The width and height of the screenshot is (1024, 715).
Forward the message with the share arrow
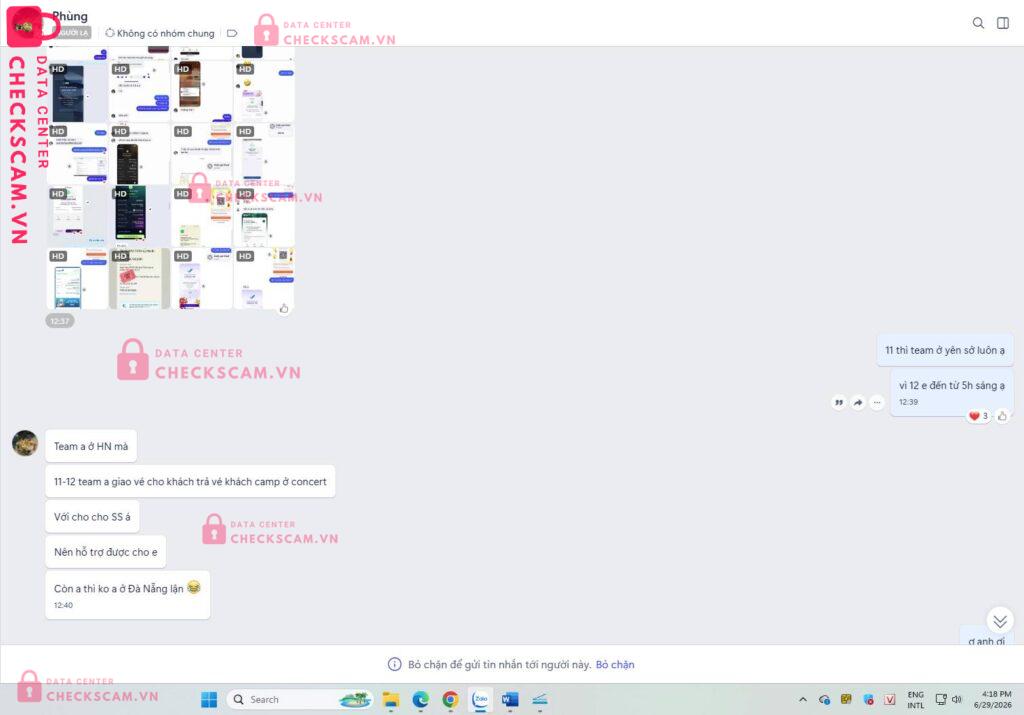[x=857, y=402]
